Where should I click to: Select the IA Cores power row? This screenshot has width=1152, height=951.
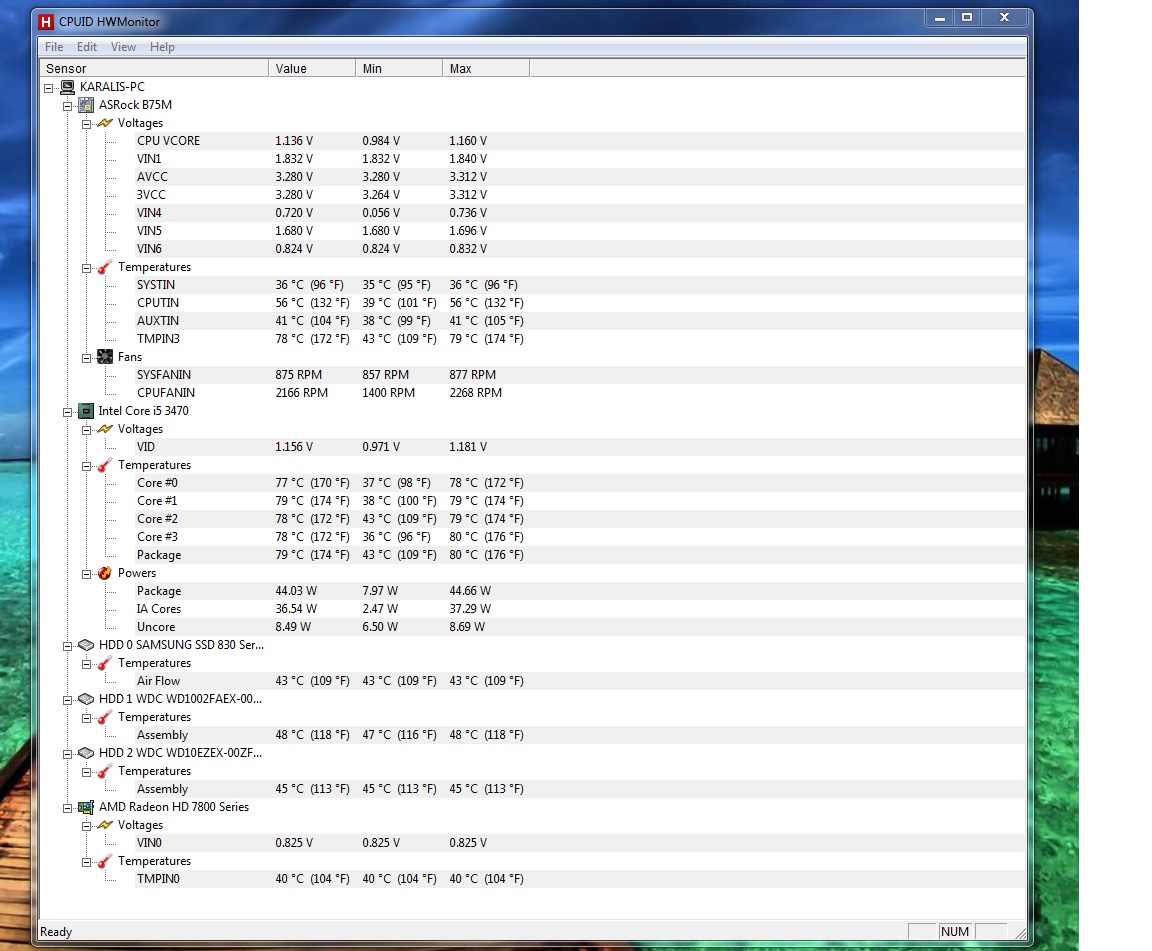pyautogui.click(x=580, y=609)
